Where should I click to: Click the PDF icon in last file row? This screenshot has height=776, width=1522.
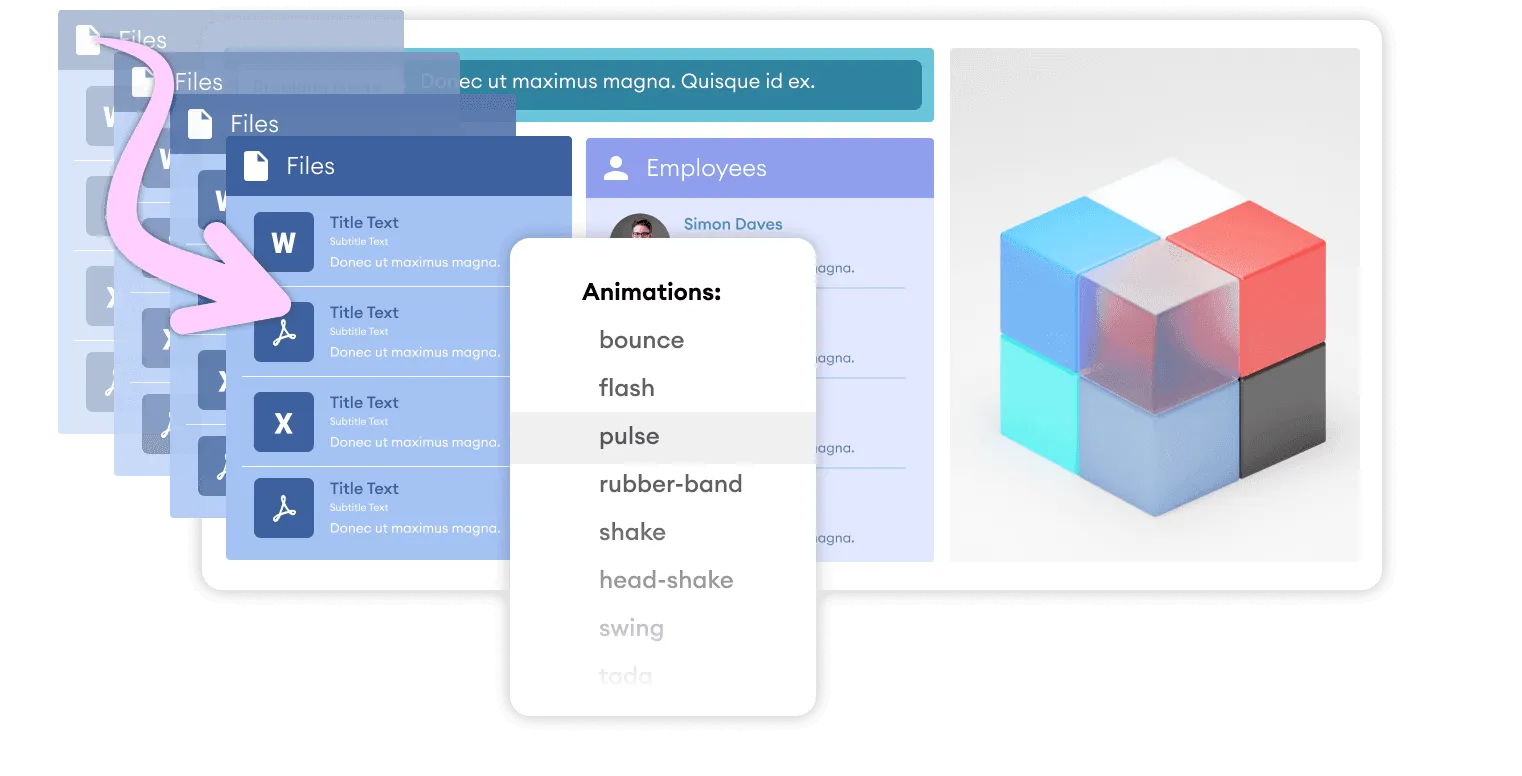click(x=284, y=508)
